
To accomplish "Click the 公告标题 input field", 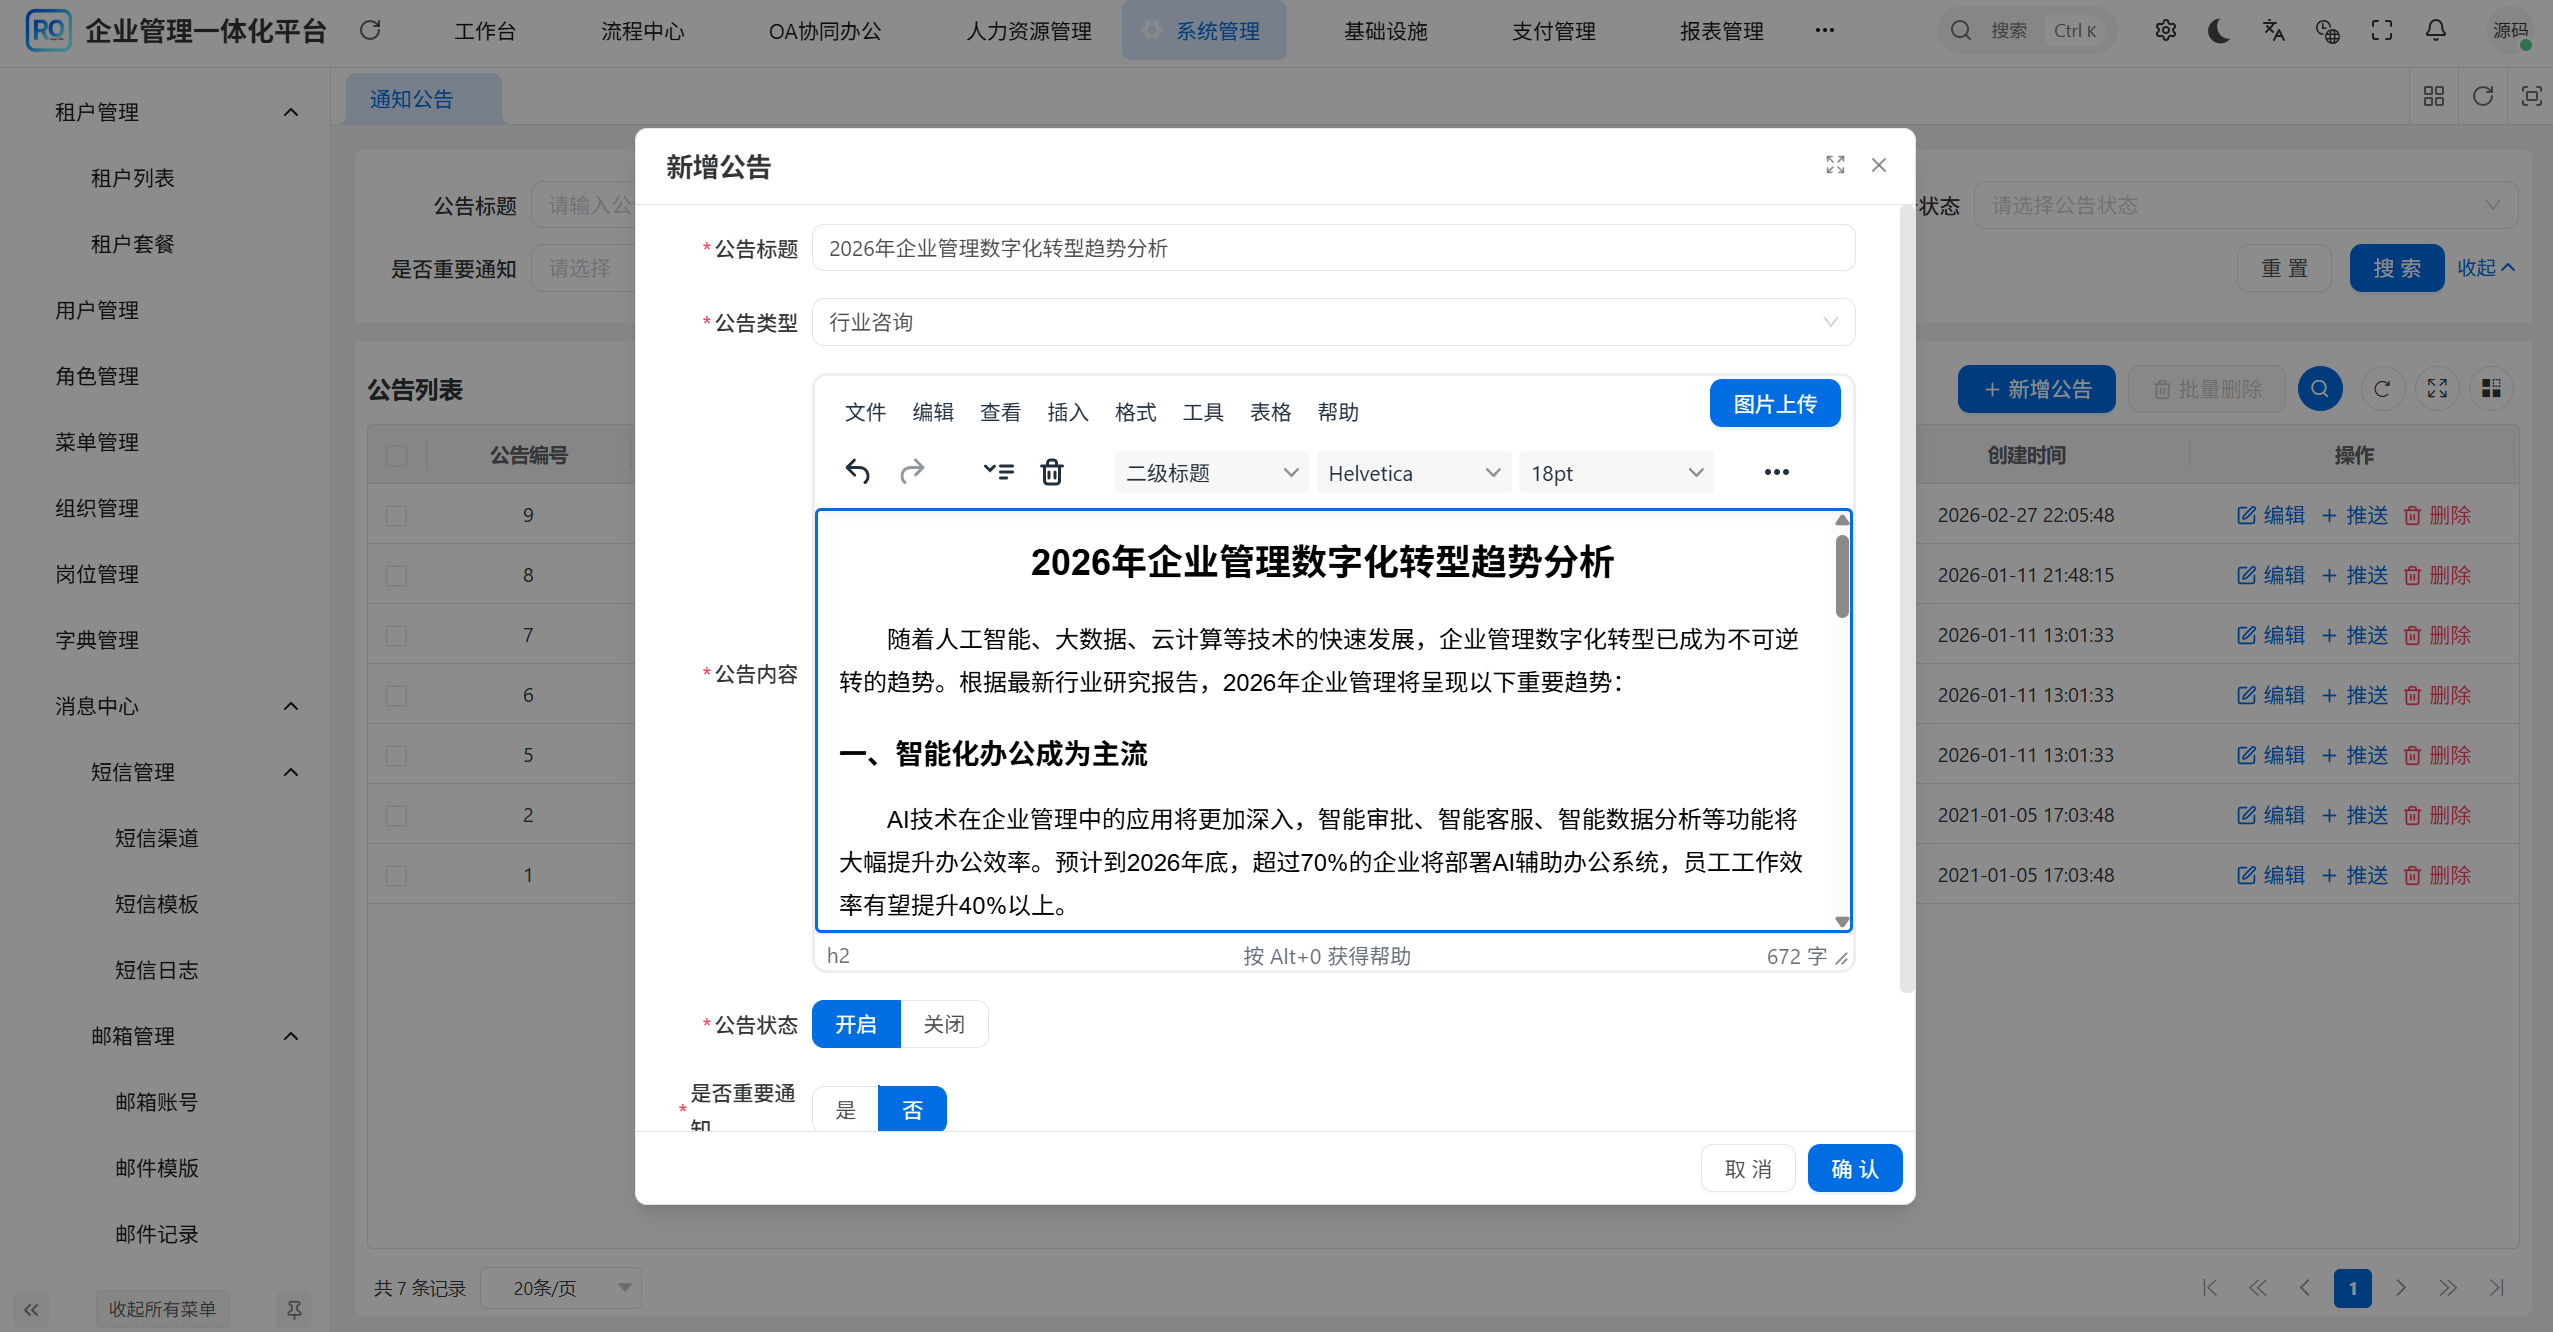I will pyautogui.click(x=1333, y=248).
